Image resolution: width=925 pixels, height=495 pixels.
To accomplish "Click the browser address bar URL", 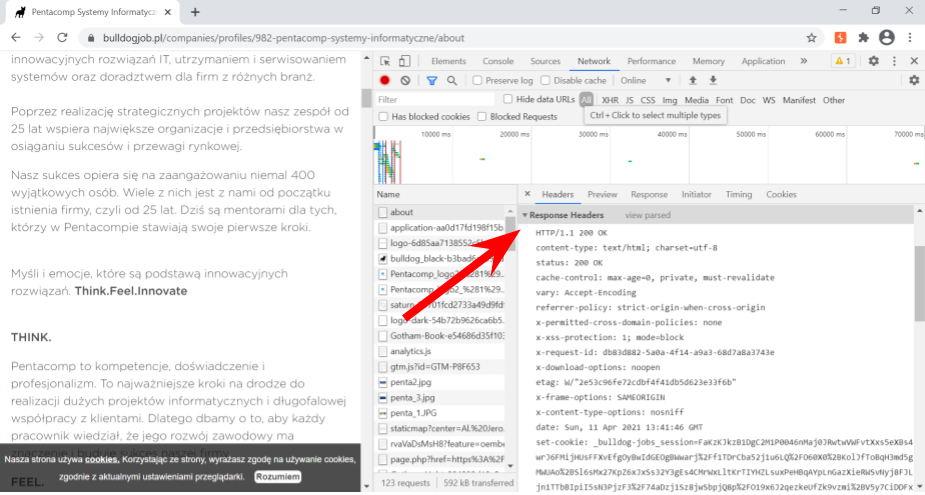I will click(284, 38).
